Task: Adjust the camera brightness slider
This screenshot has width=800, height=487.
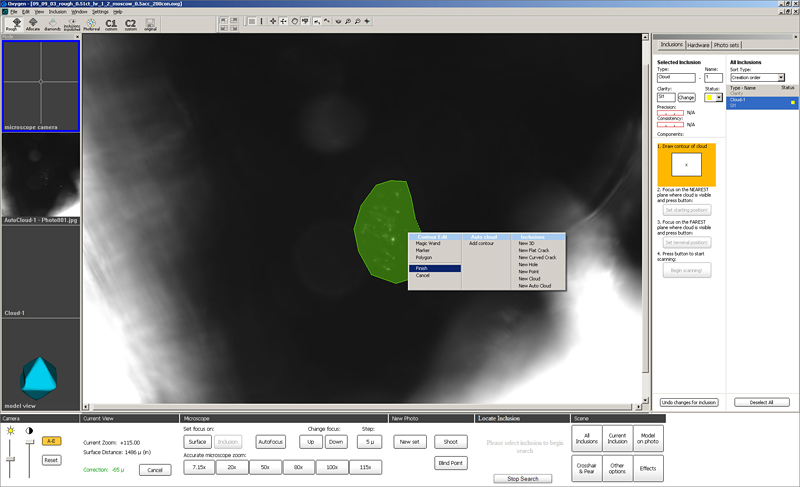Action: [11, 460]
